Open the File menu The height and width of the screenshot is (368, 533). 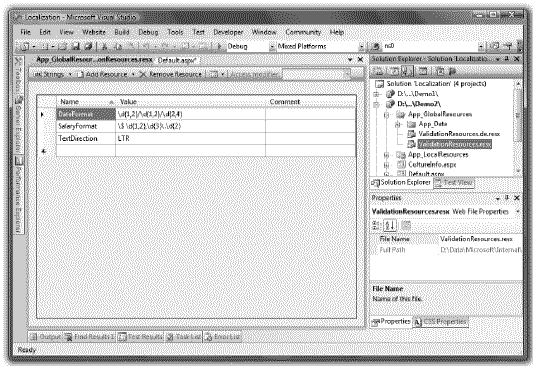click(x=25, y=32)
